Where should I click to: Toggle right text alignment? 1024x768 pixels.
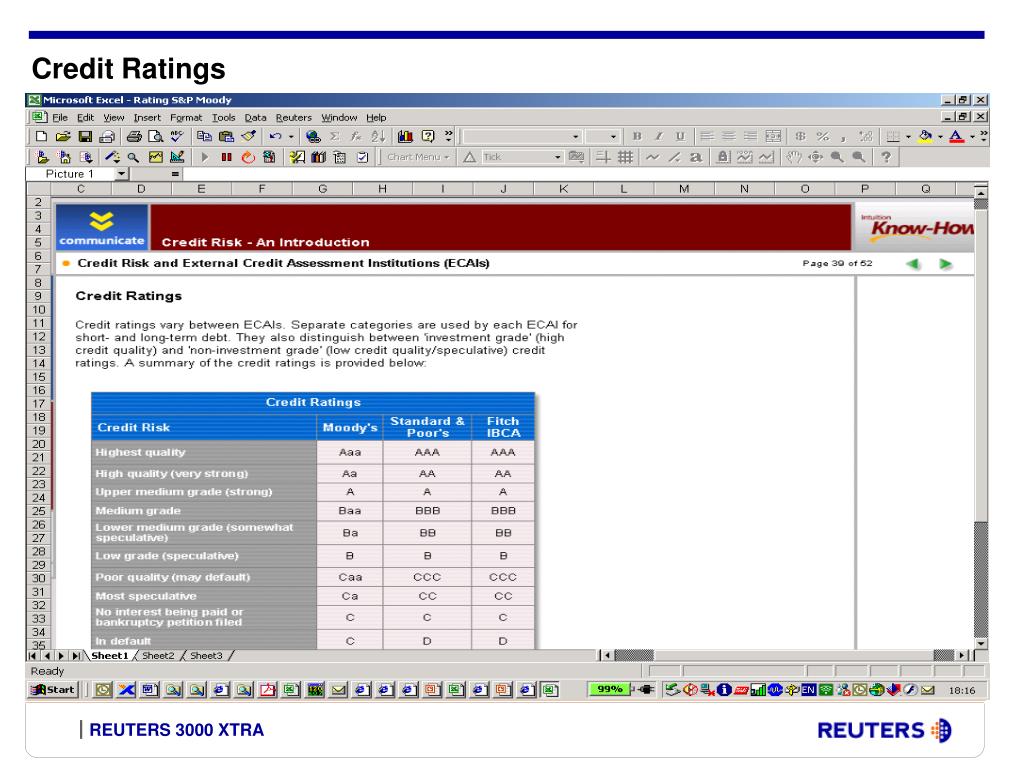[751, 136]
